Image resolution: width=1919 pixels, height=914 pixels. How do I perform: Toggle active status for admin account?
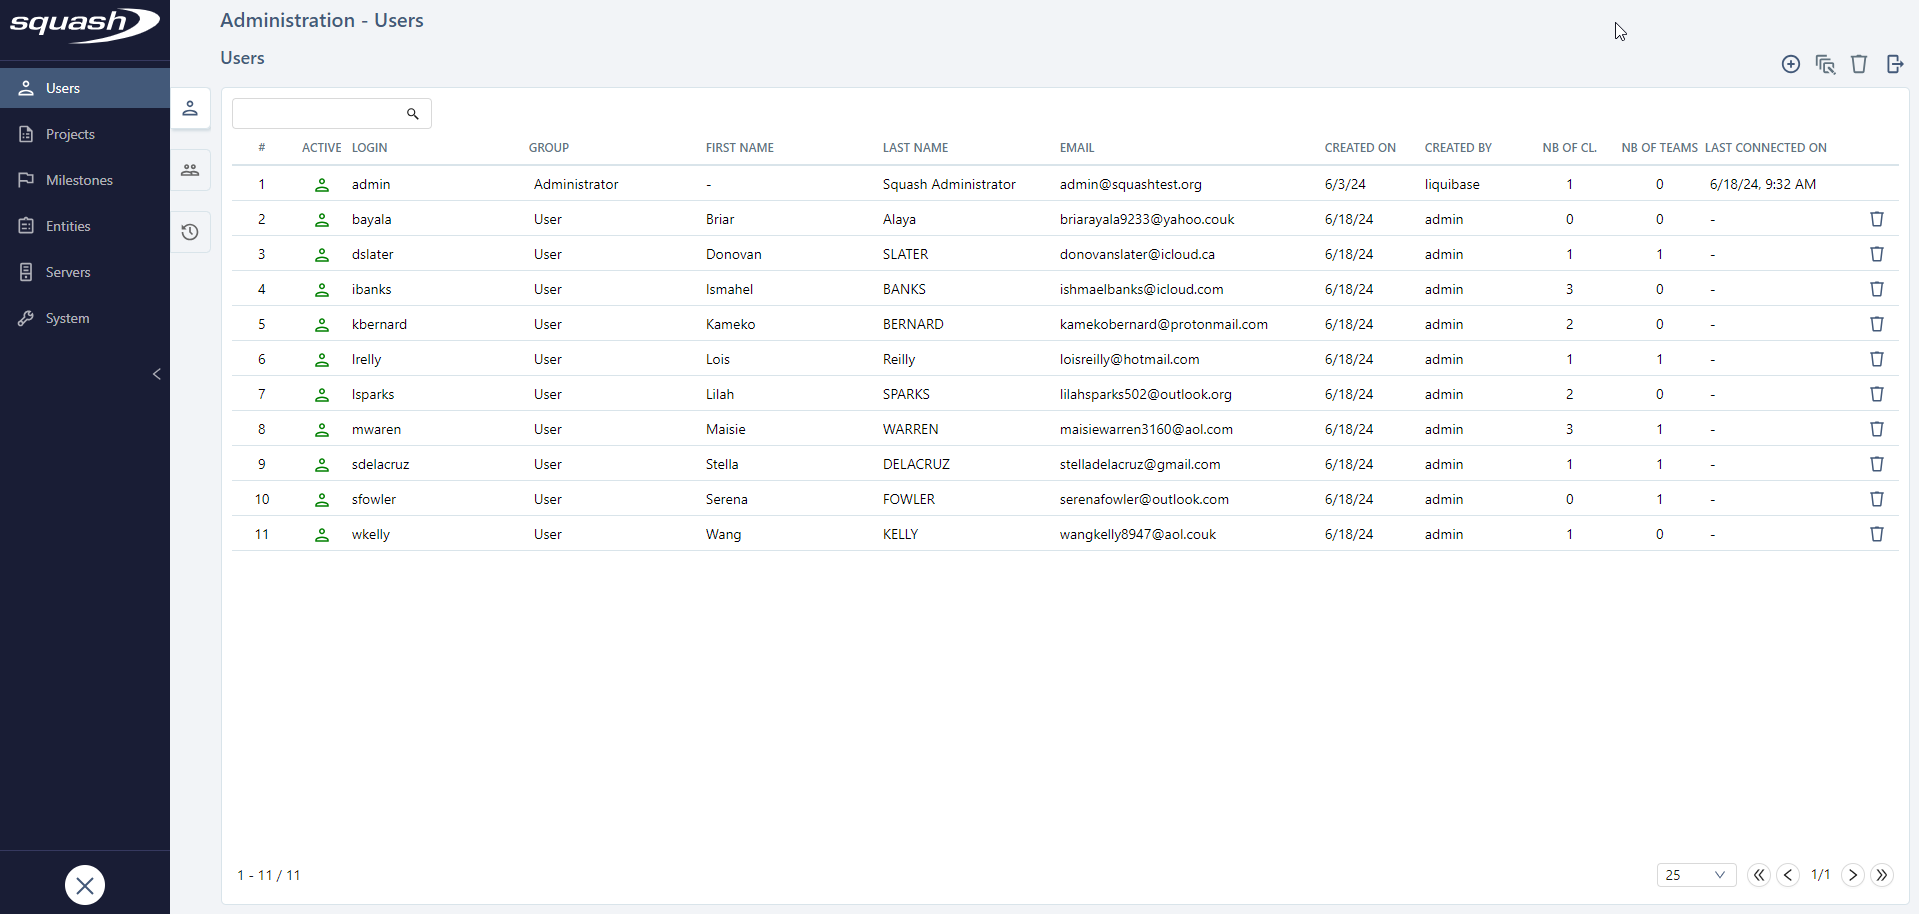321,184
